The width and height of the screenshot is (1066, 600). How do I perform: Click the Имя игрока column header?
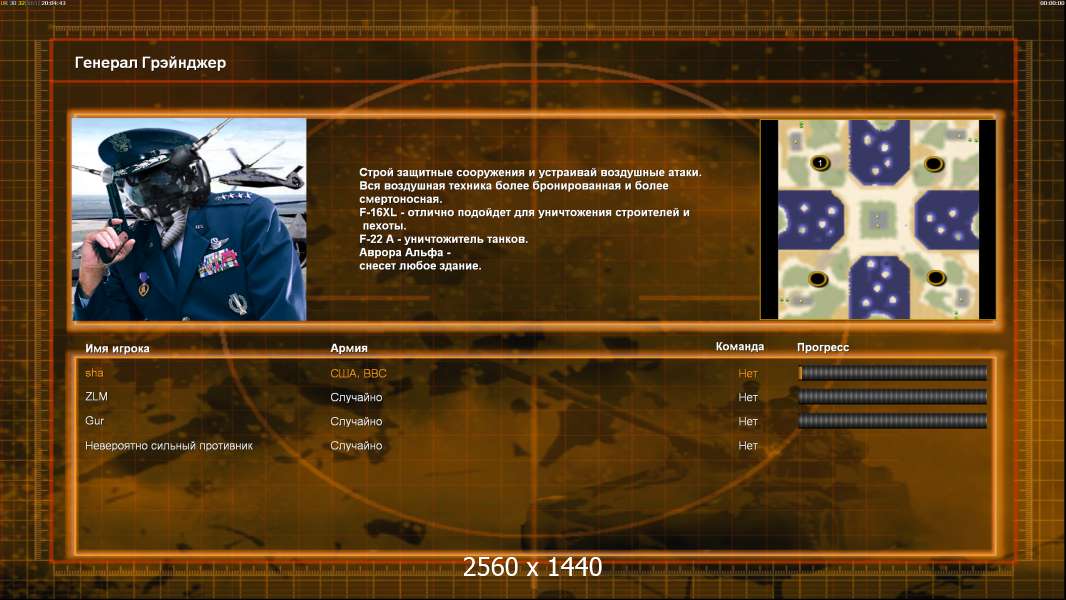[x=117, y=349]
